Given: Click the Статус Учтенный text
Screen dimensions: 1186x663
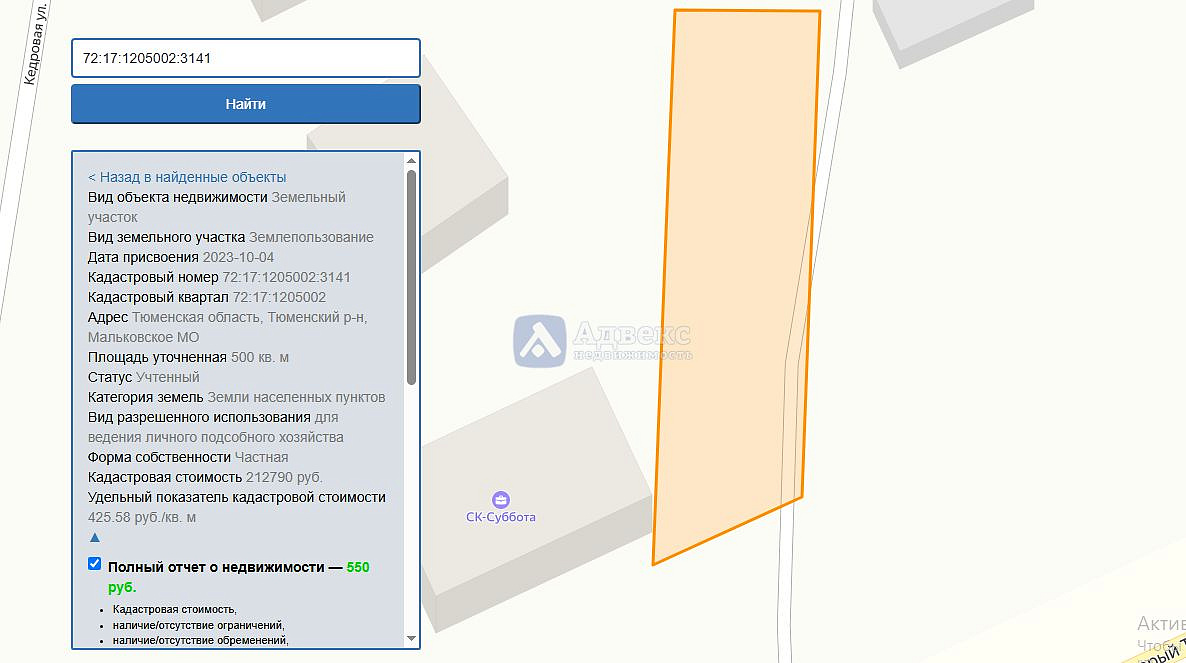Looking at the screenshot, I should click(x=144, y=377).
